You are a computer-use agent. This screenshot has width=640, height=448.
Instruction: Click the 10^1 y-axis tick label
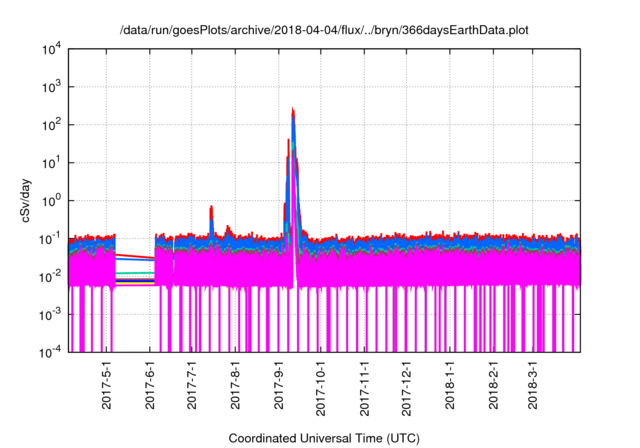[52, 163]
